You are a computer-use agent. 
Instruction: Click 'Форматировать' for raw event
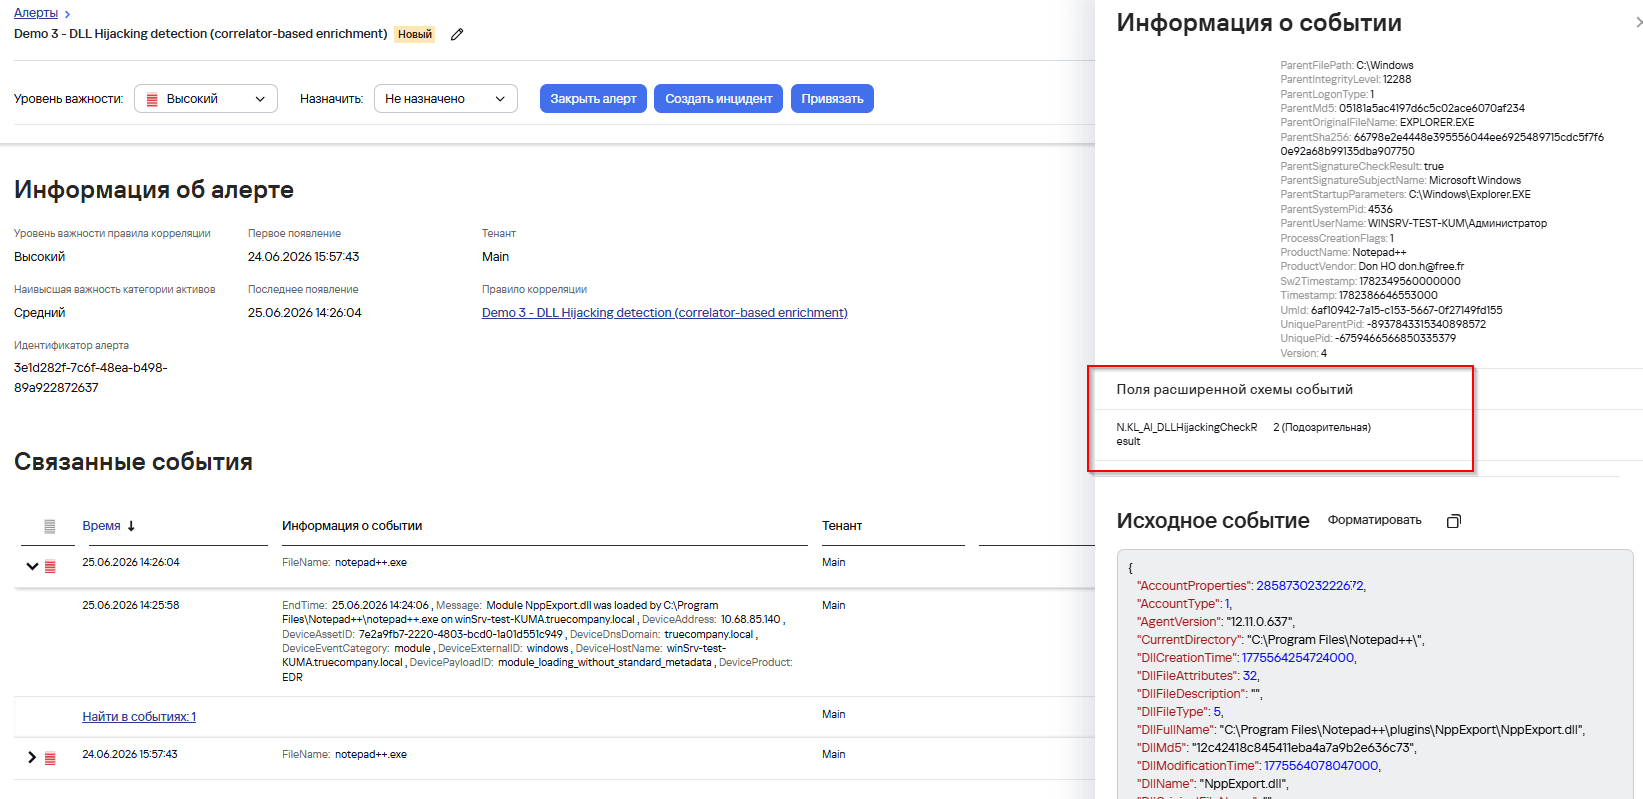(x=1374, y=520)
